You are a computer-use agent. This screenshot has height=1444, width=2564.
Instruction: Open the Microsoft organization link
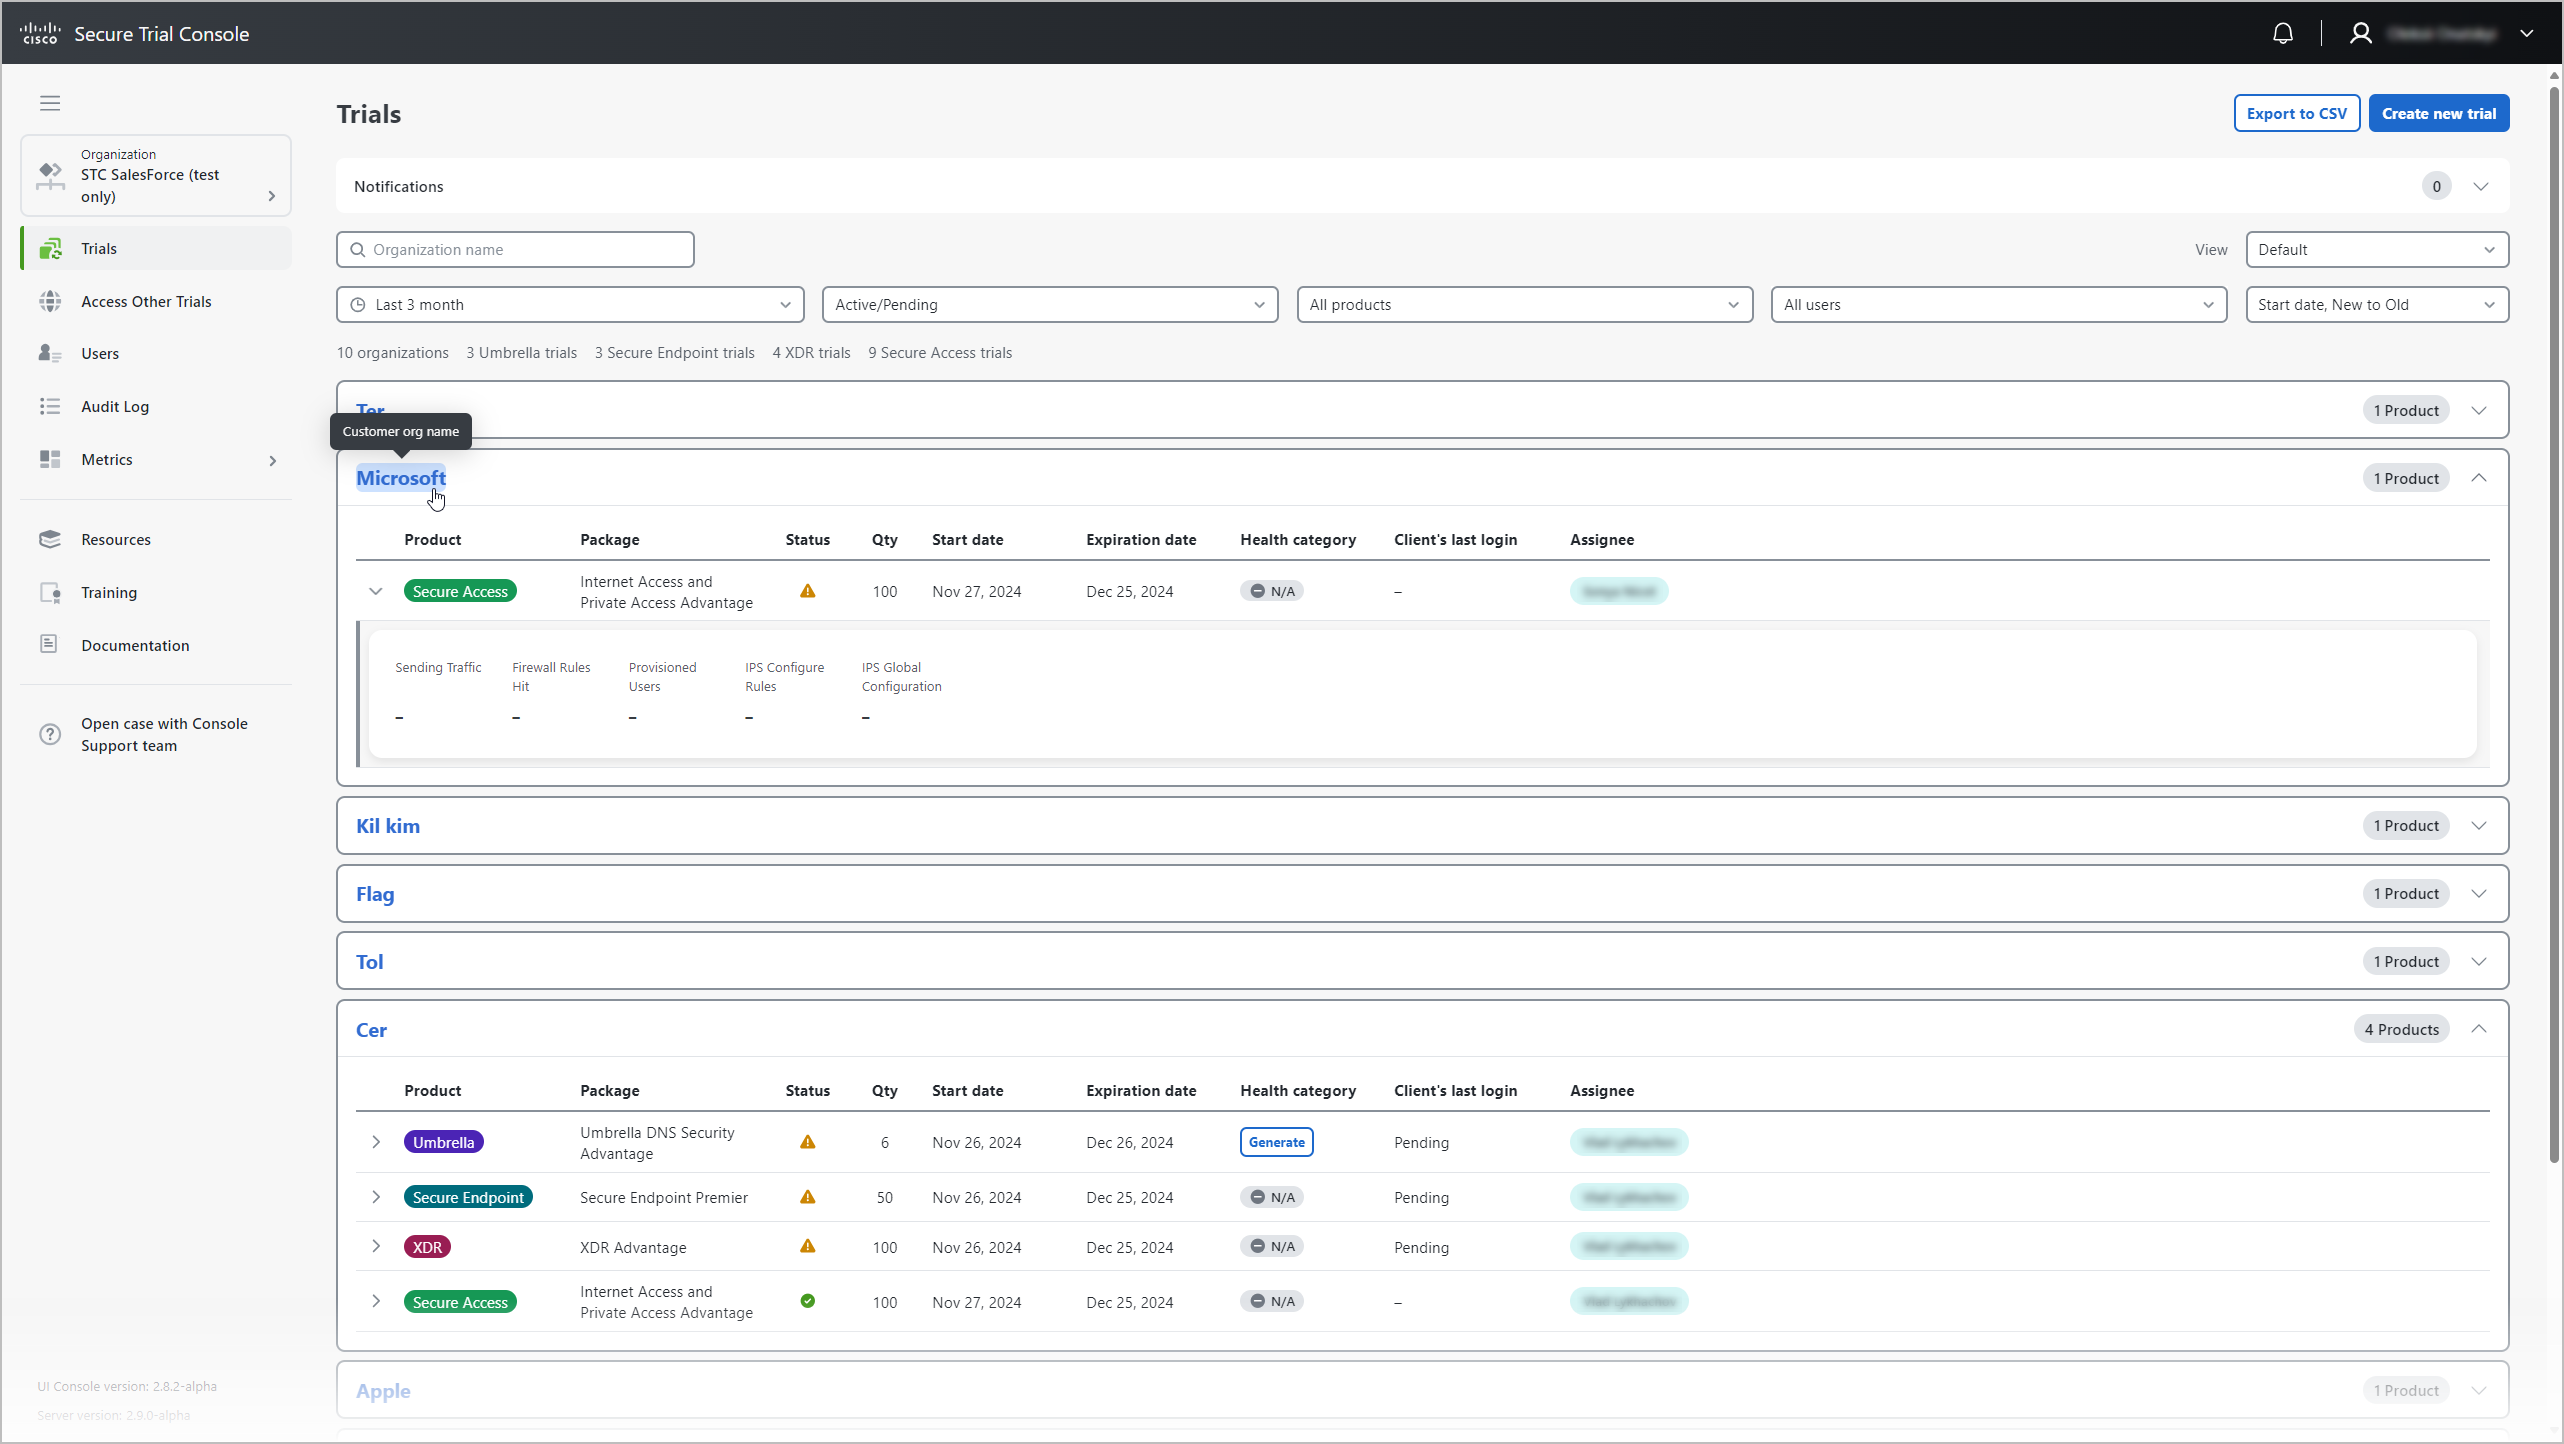401,478
